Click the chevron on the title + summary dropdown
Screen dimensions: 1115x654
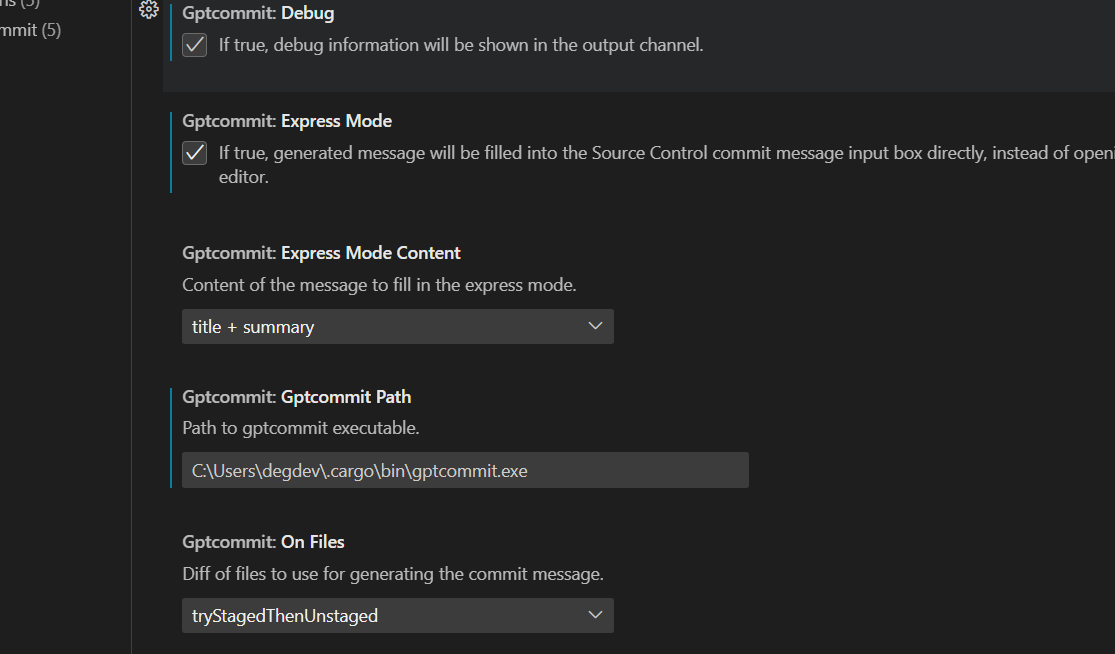tap(595, 326)
